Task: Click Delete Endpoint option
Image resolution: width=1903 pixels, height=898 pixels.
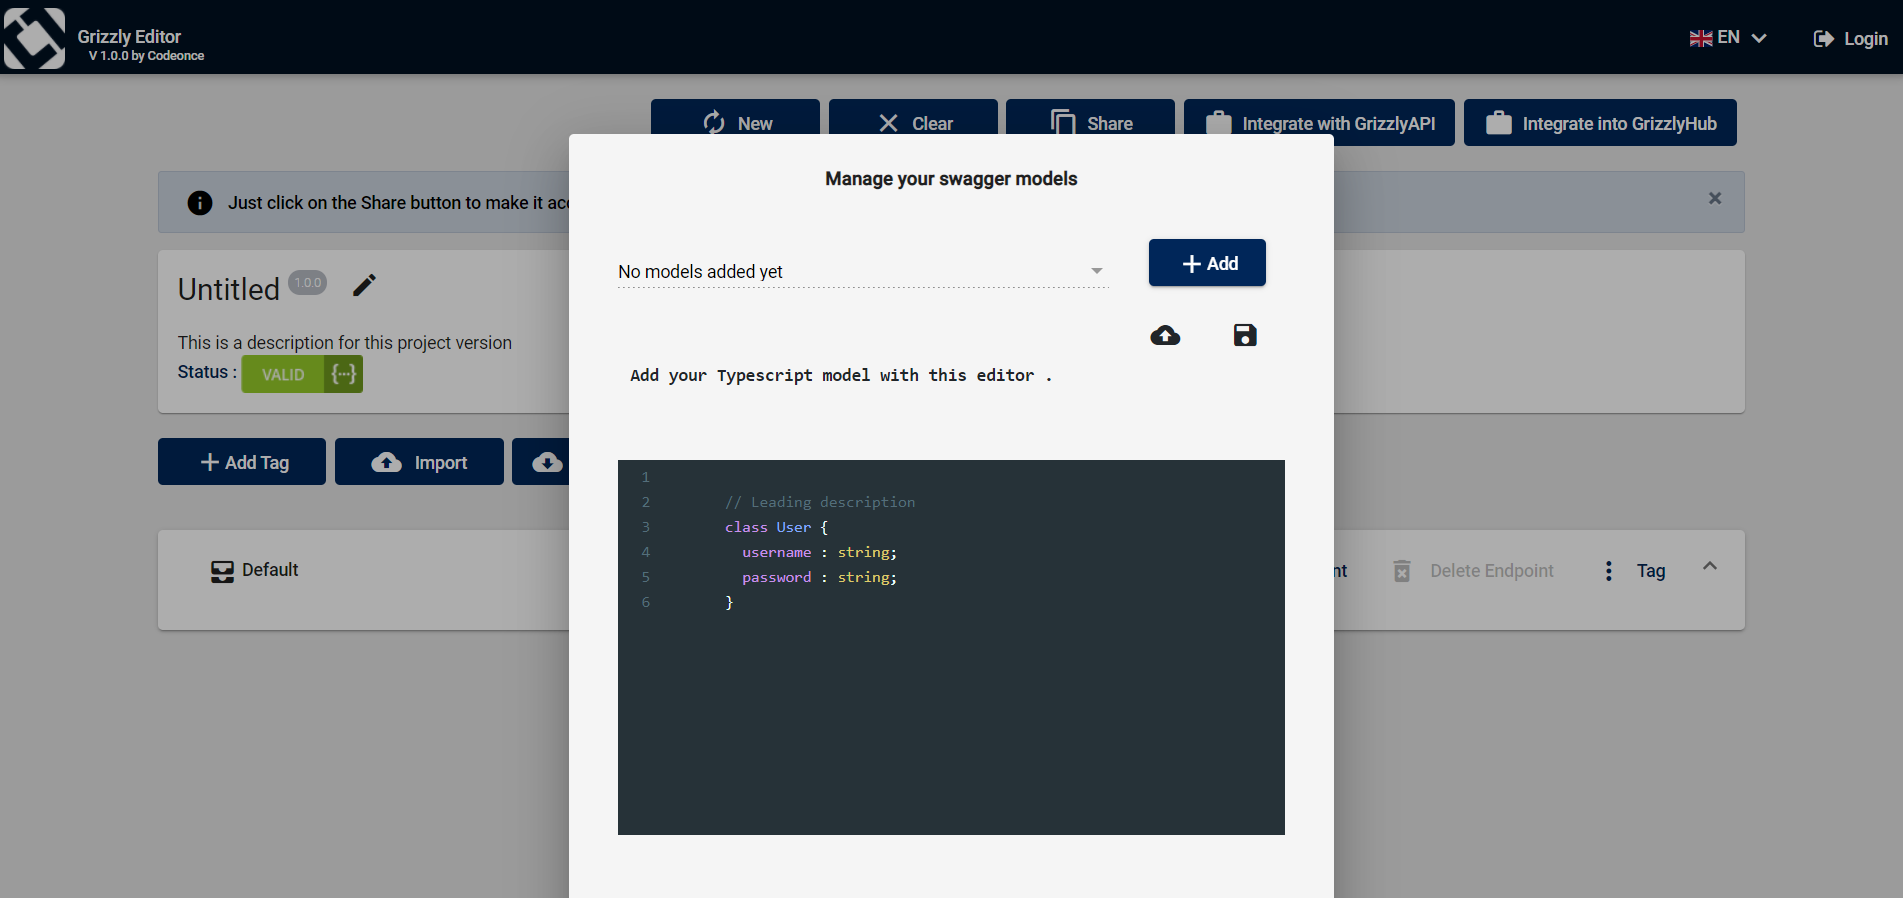Action: click(x=1491, y=571)
